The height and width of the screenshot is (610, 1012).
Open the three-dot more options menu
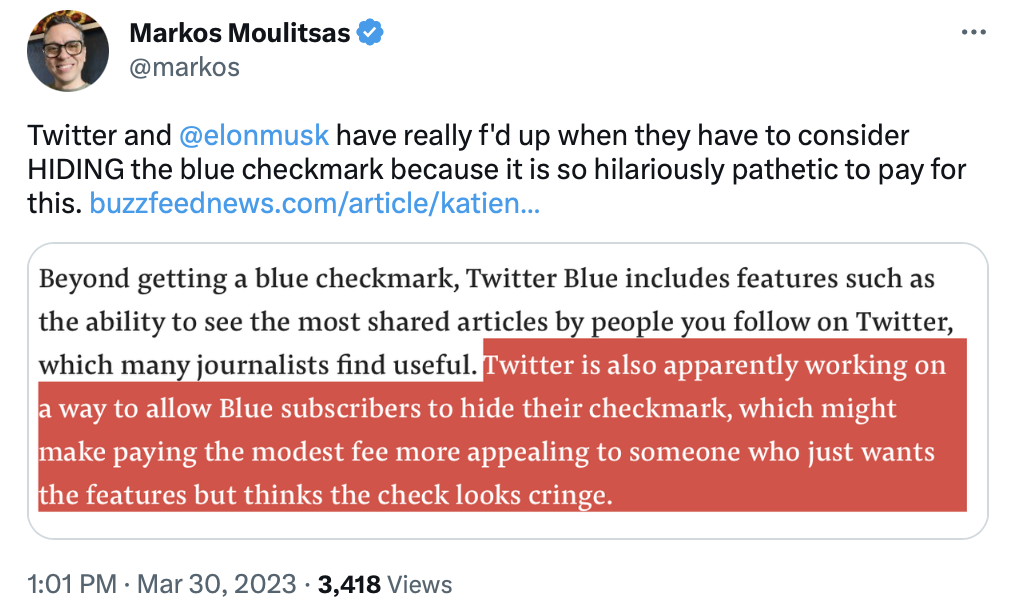973,32
